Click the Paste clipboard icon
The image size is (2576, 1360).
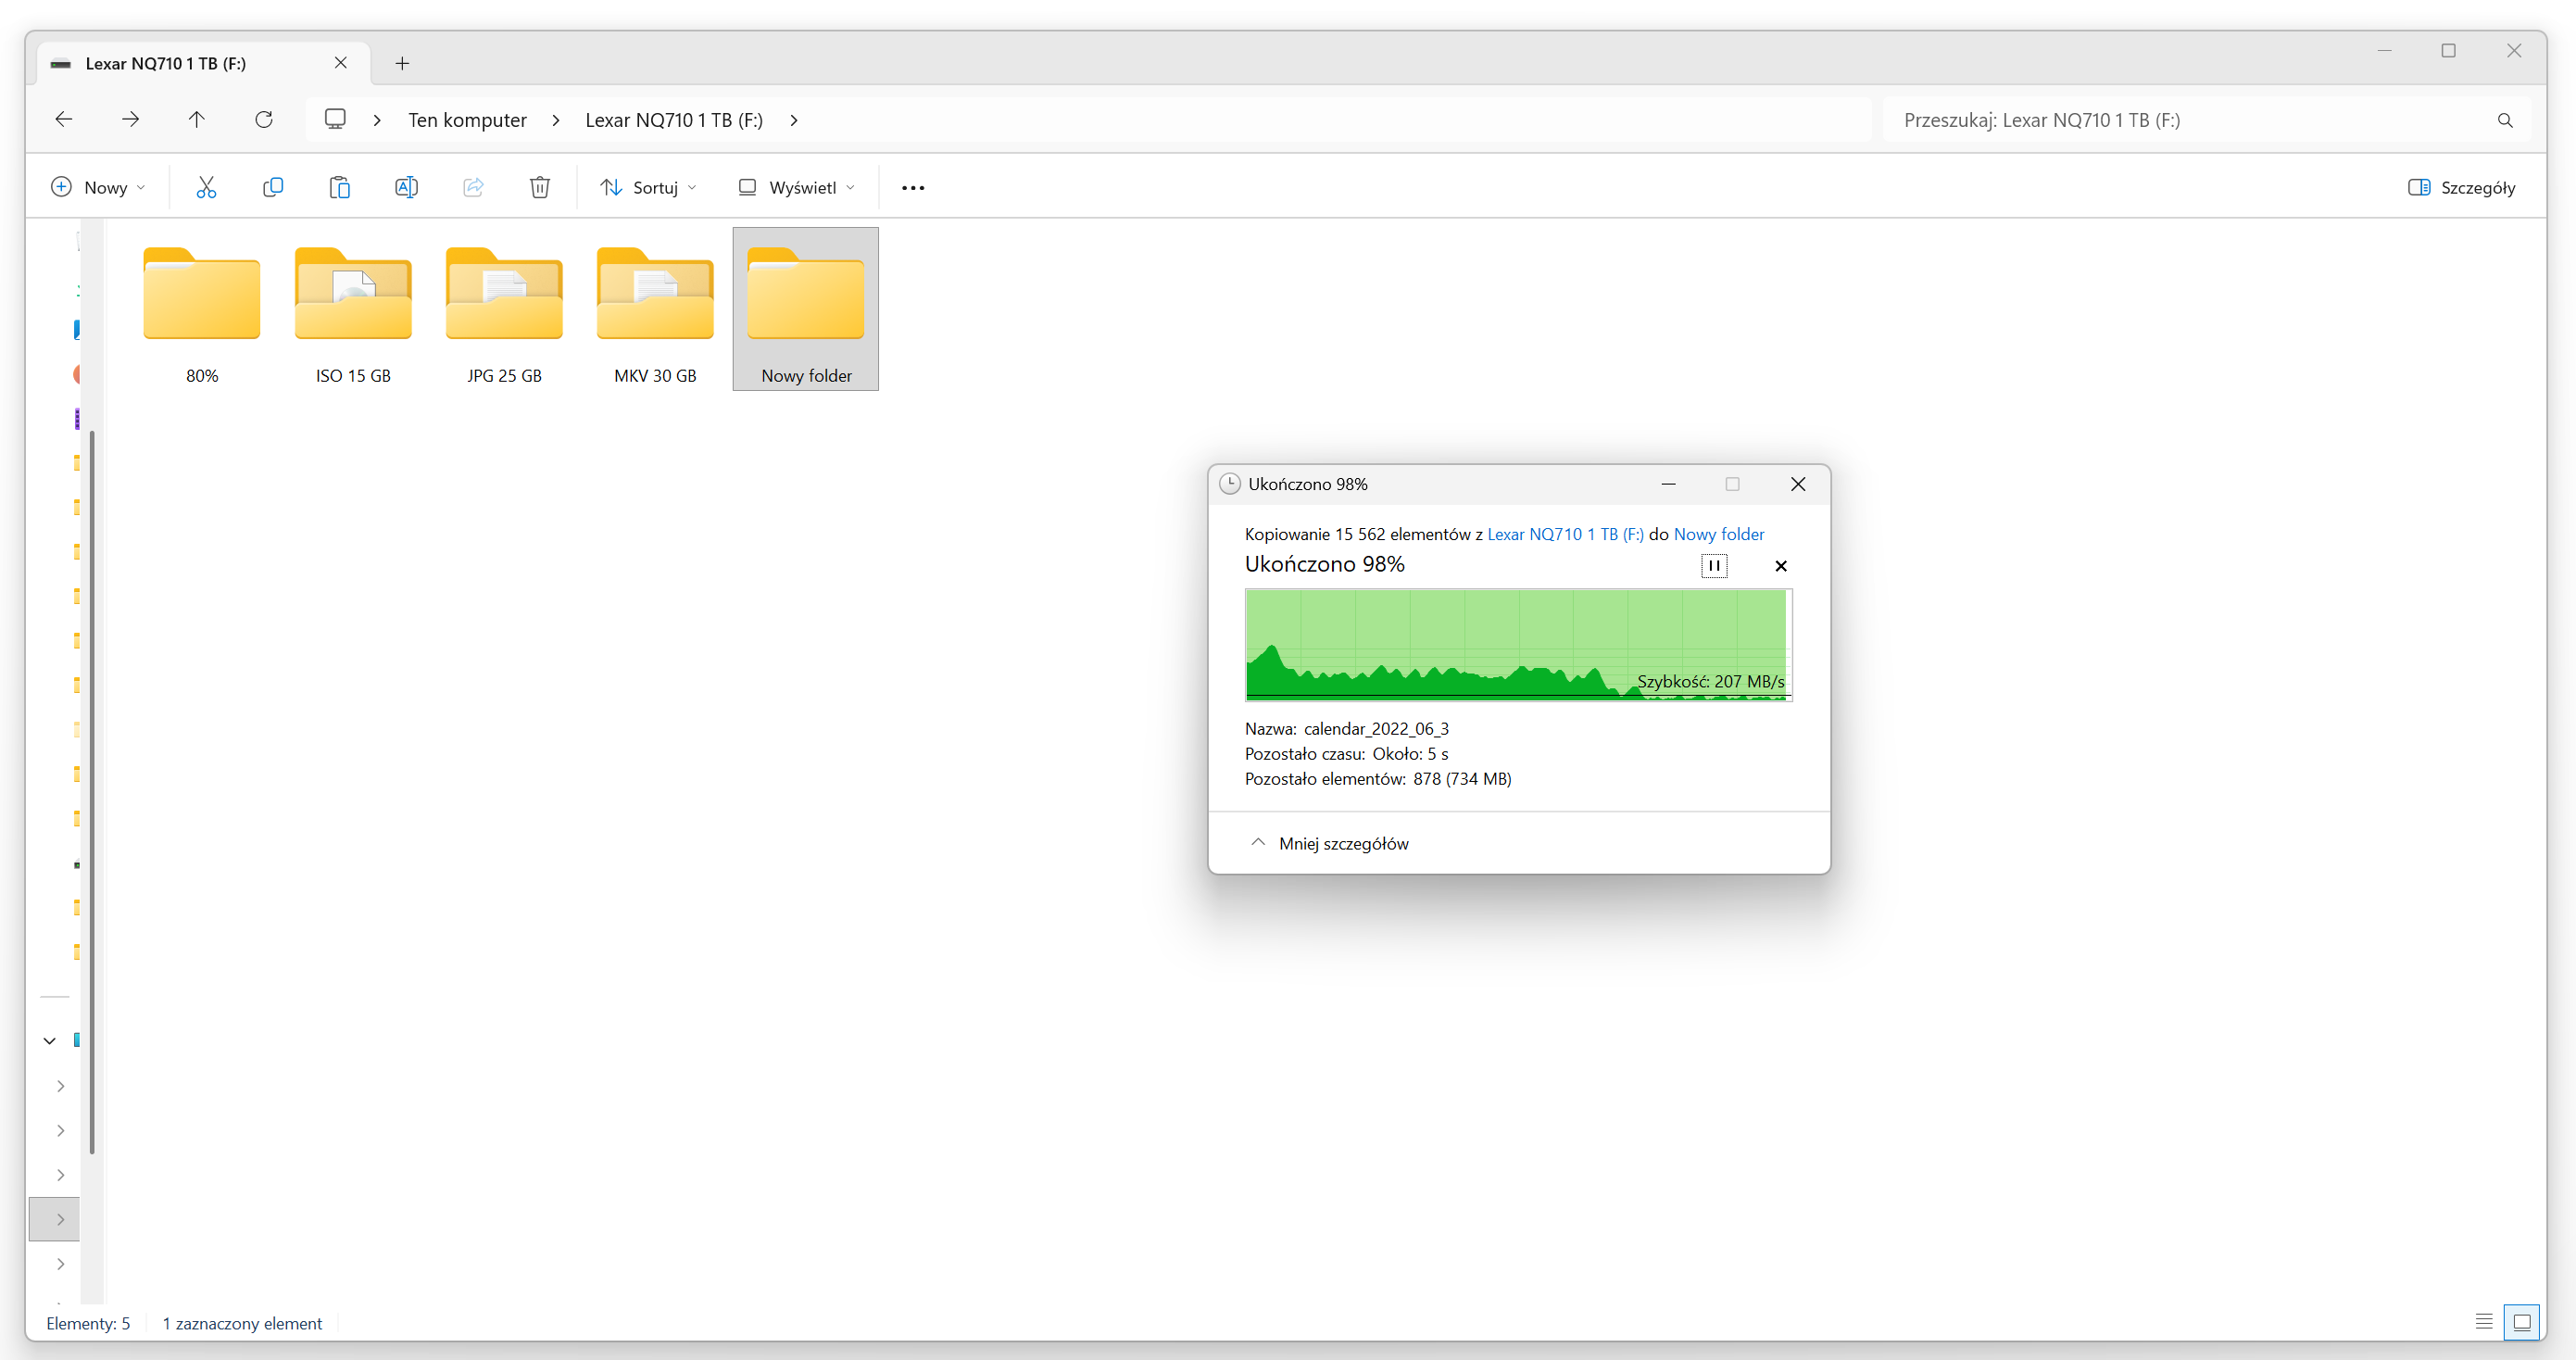click(339, 187)
